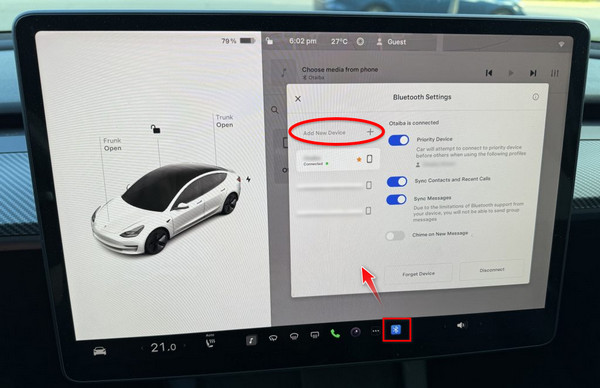Tap the orange priority star icon
The height and width of the screenshot is (388, 600).
359,159
